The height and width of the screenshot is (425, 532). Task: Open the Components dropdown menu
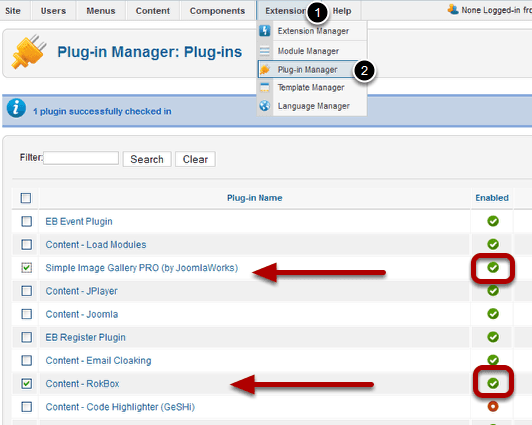coord(217,11)
